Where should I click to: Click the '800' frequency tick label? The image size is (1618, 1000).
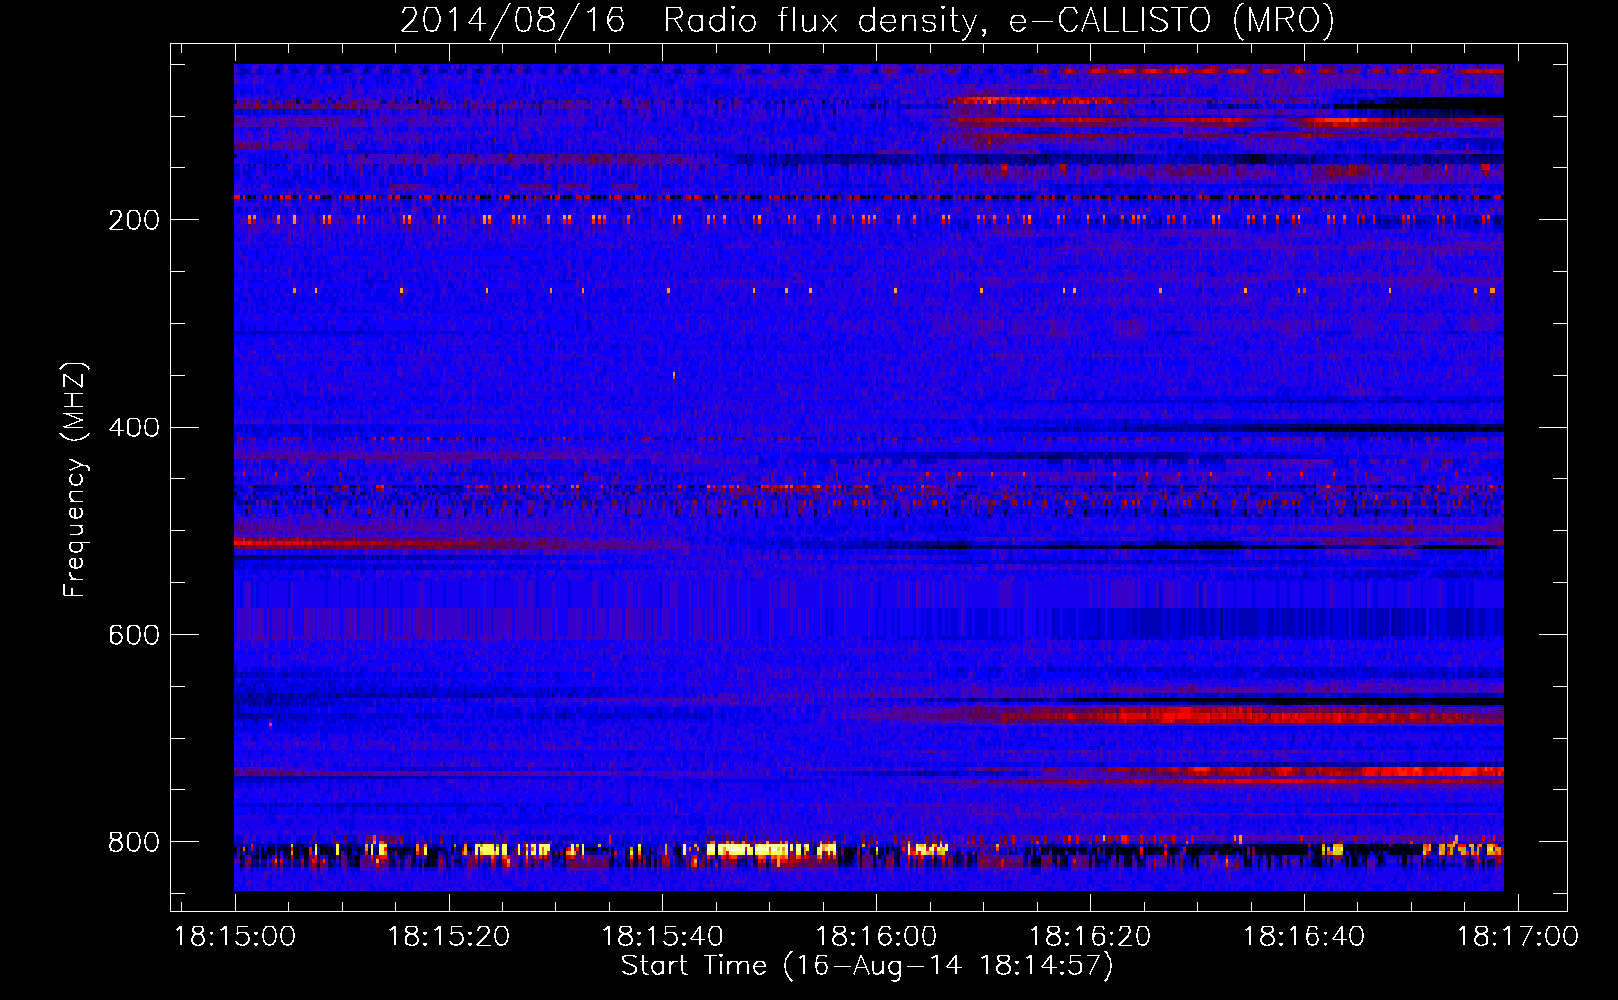click(133, 842)
